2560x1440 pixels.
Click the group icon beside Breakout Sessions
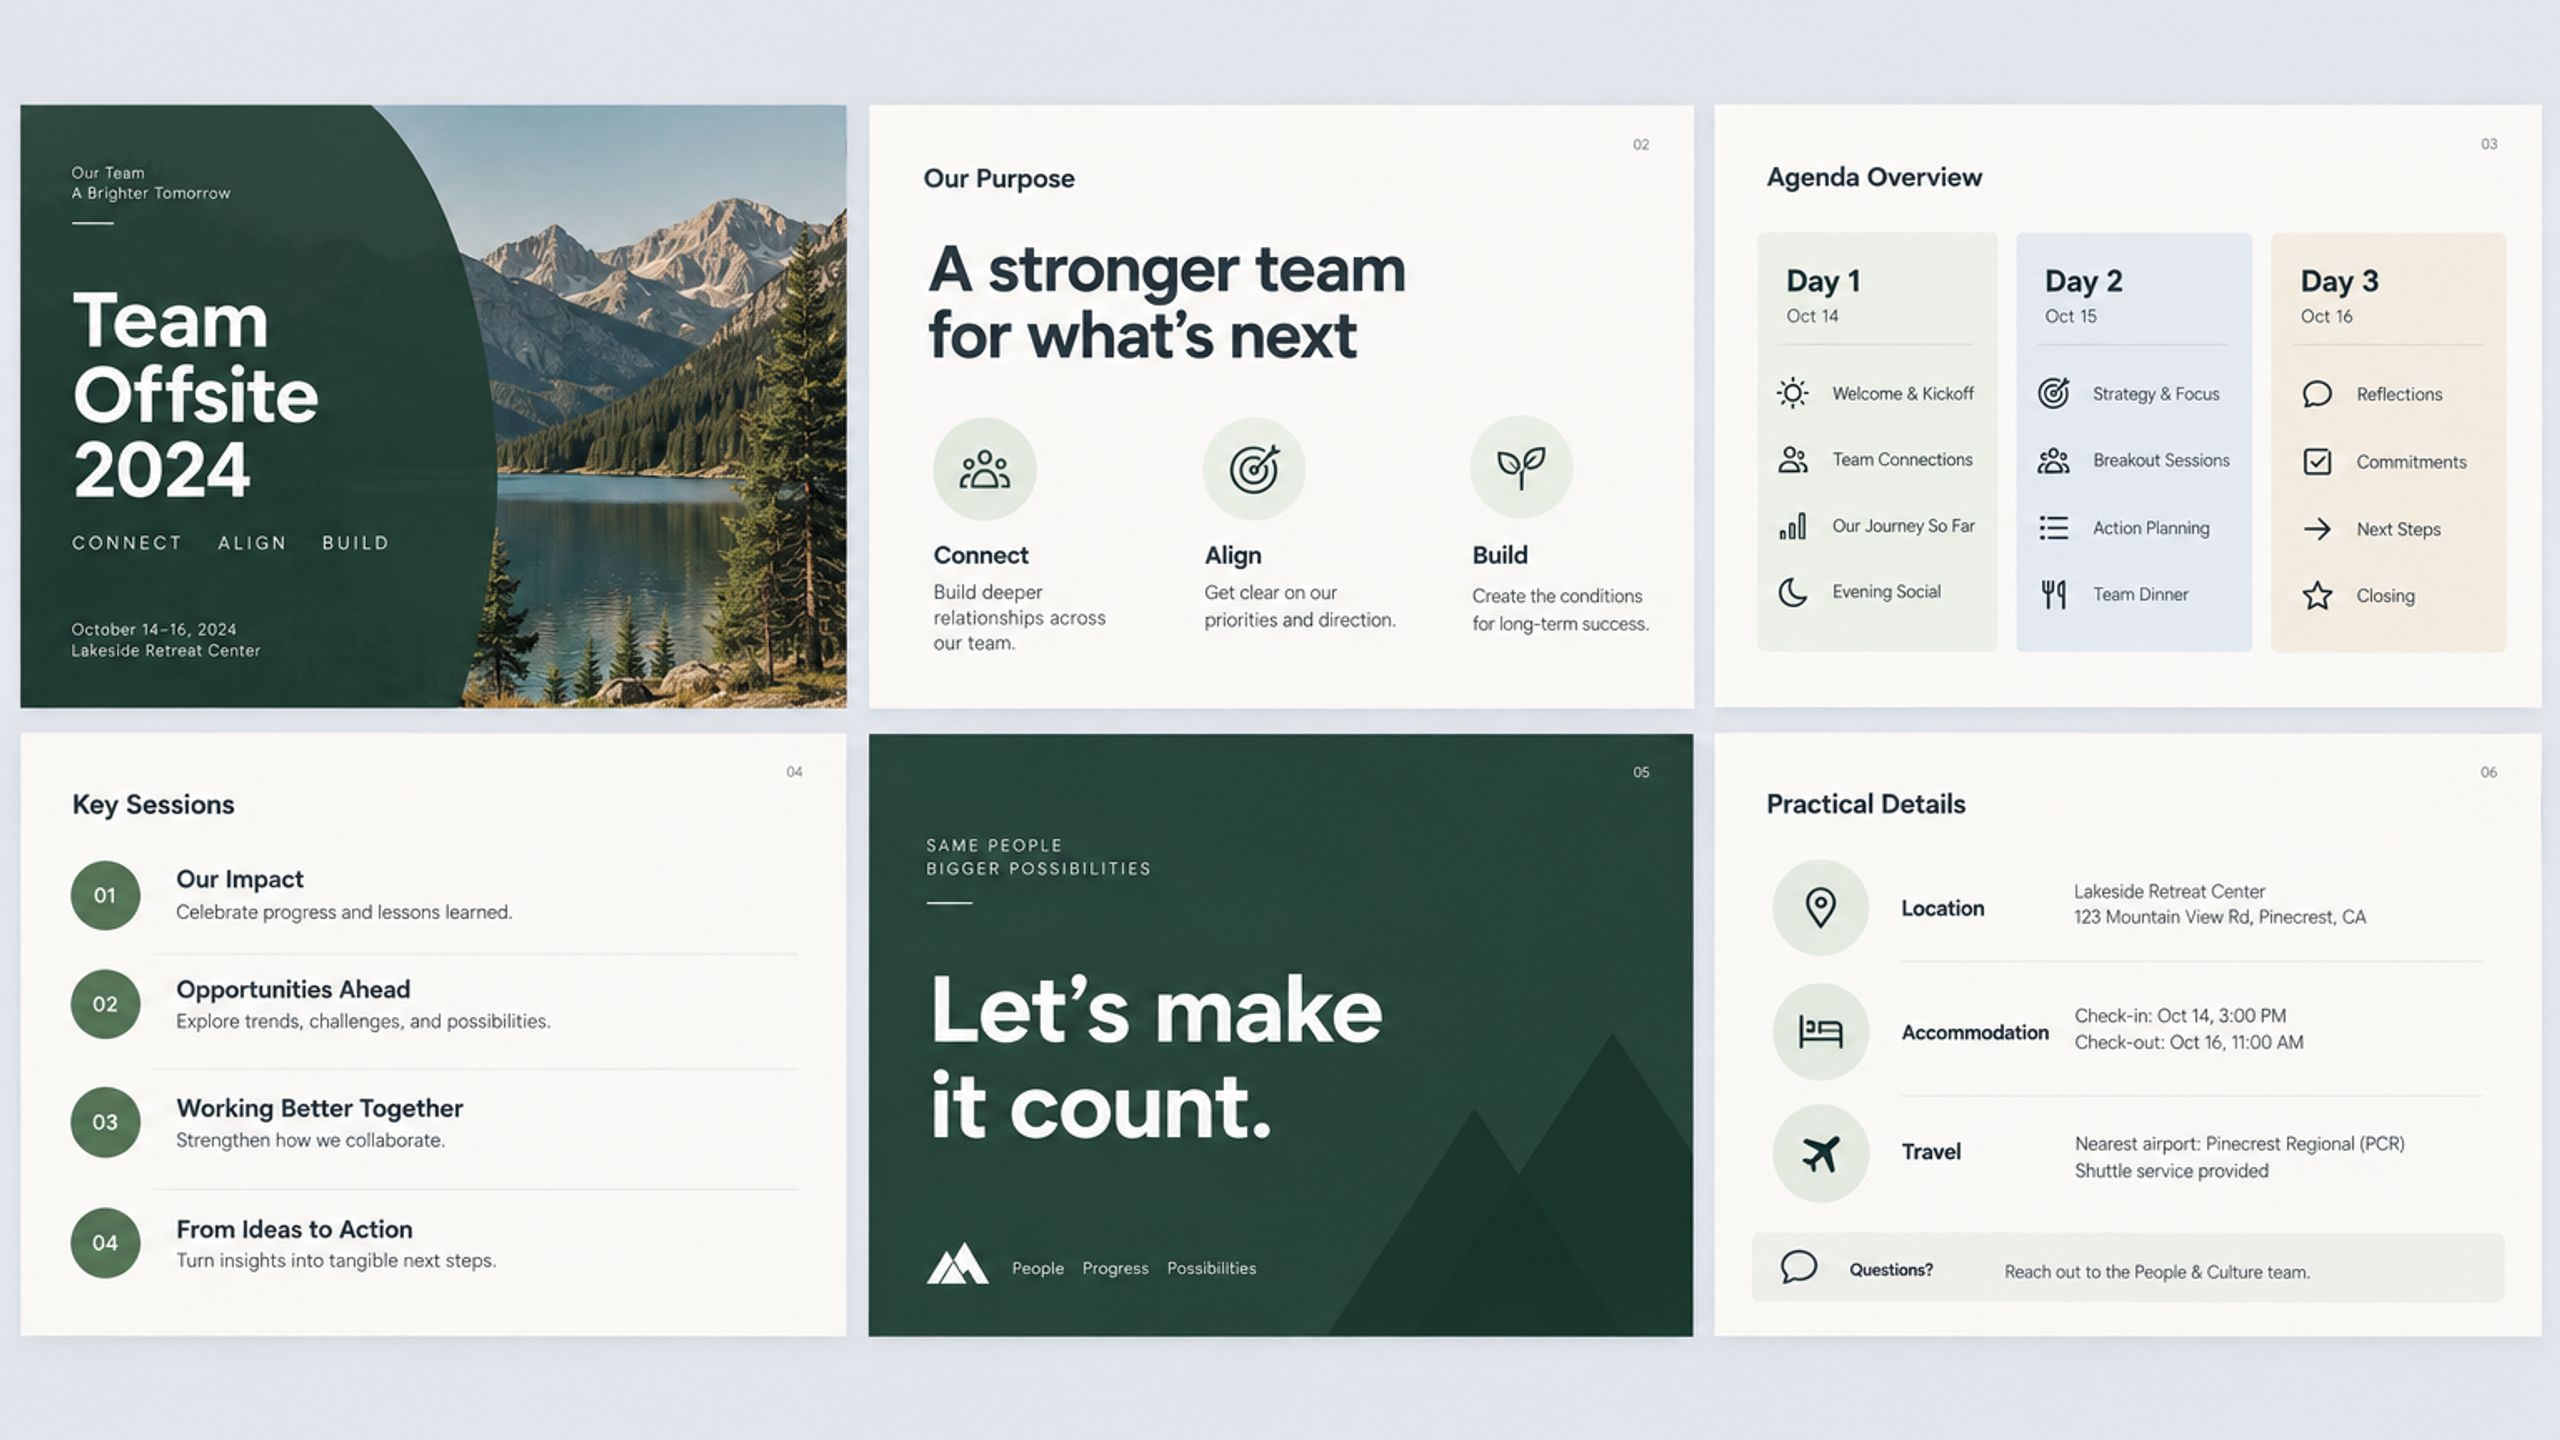tap(2054, 461)
